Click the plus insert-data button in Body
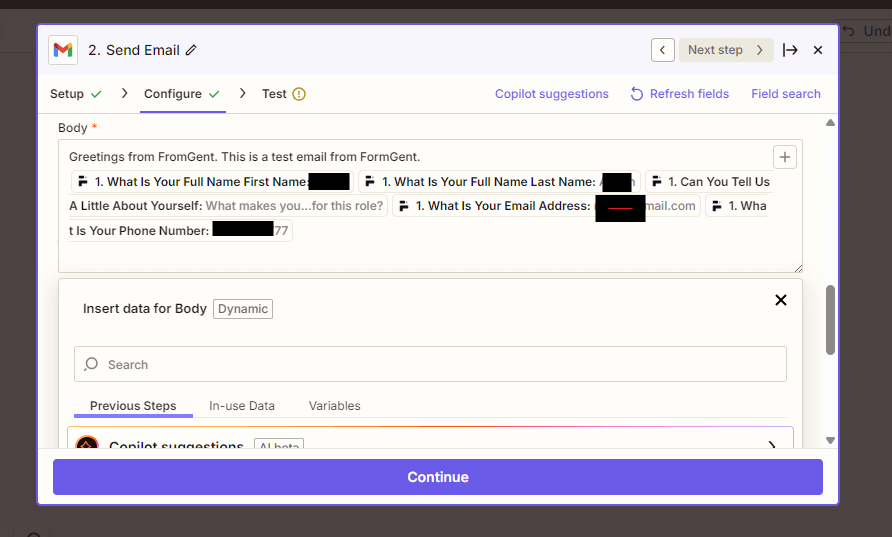 point(784,157)
